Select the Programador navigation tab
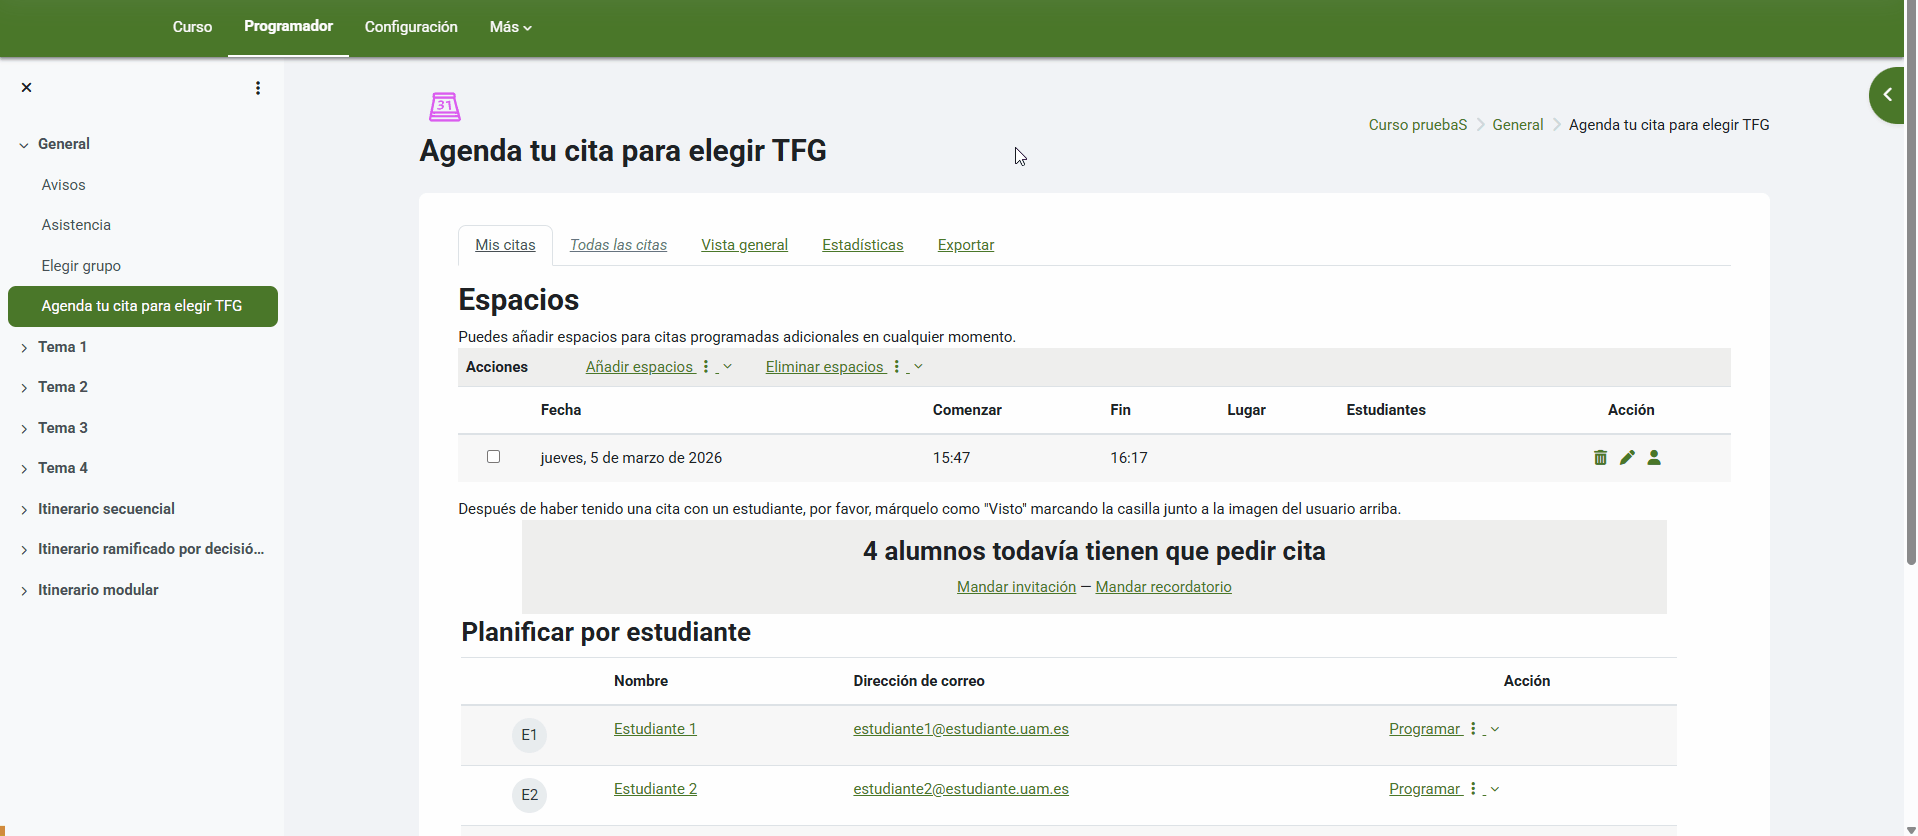 point(288,26)
